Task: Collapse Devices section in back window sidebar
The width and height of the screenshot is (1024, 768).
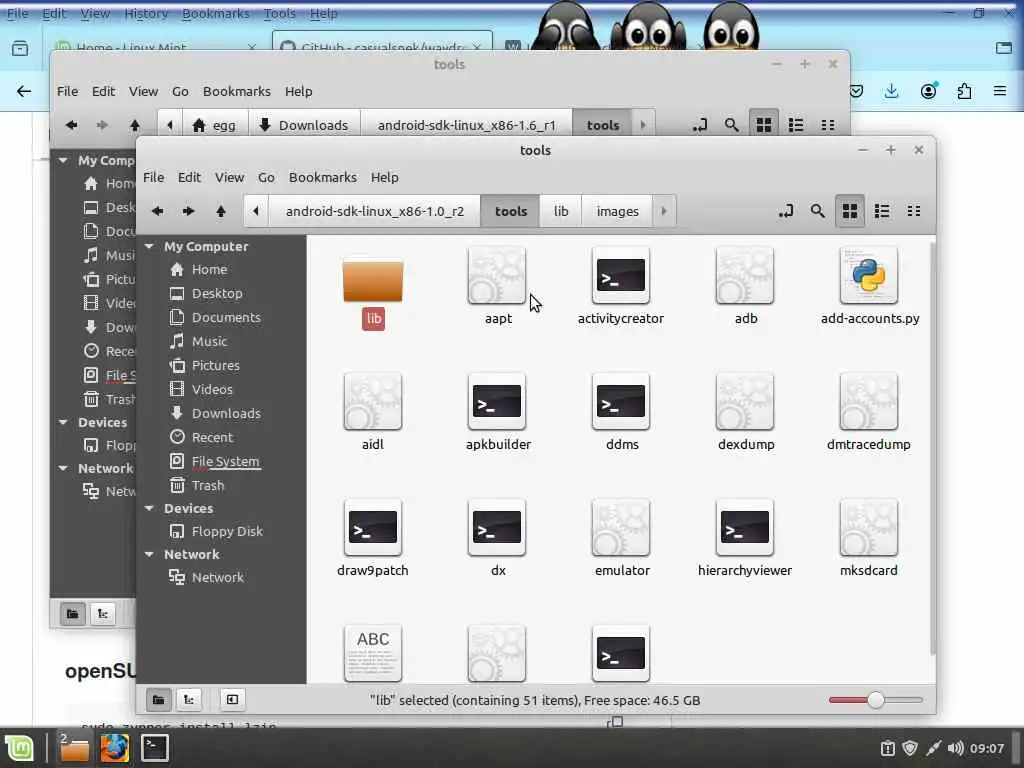Action: click(63, 423)
